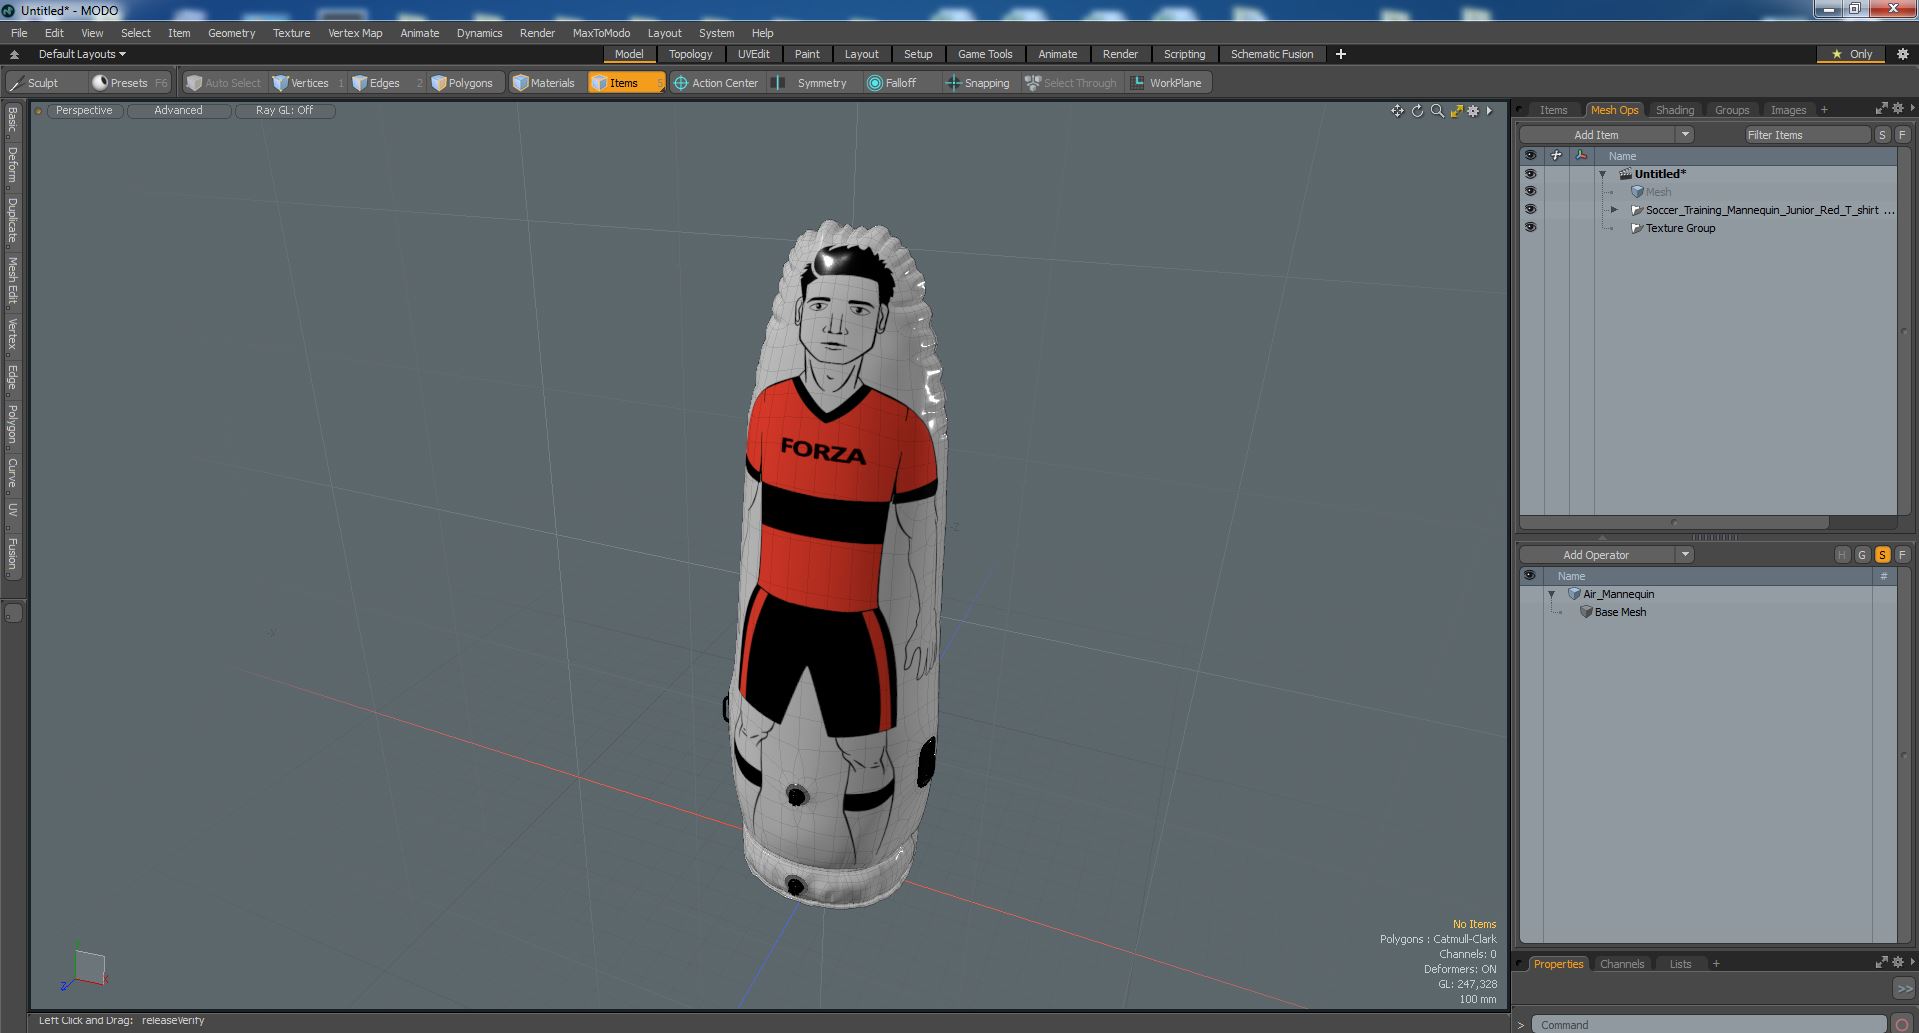This screenshot has height=1033, width=1919.
Task: Collapse the Untitled scene tree
Action: [1603, 174]
